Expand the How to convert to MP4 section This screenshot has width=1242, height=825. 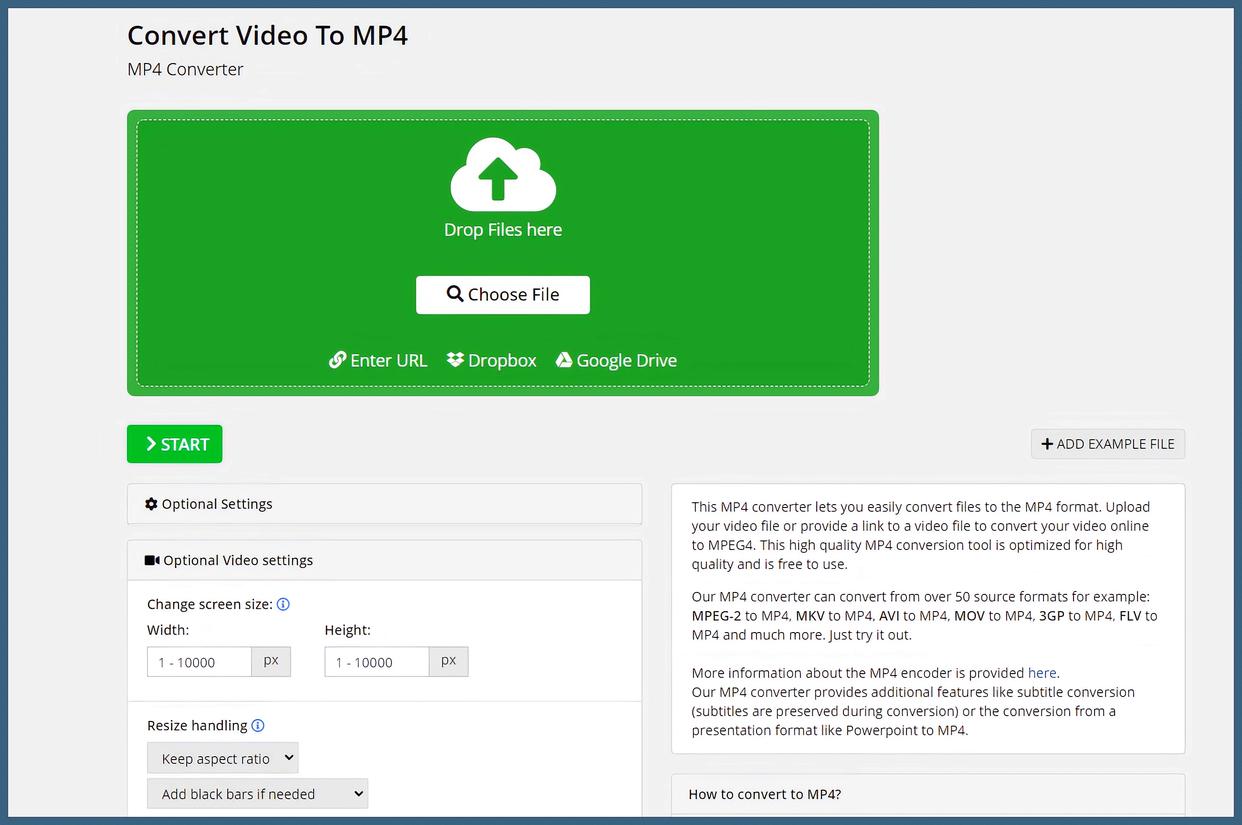pos(764,793)
